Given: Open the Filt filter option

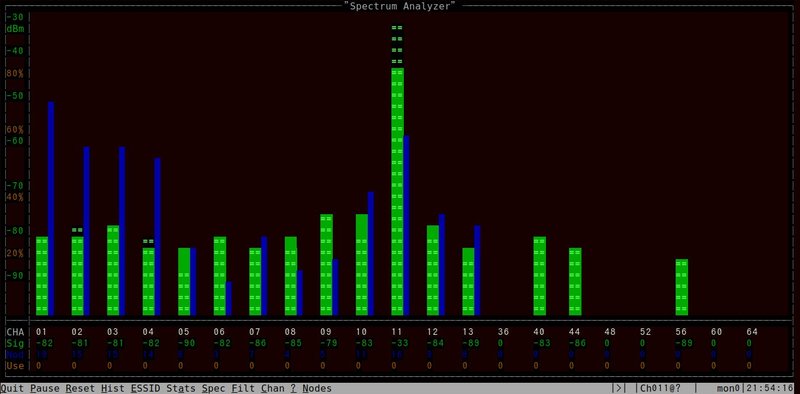Looking at the screenshot, I should coord(243,388).
